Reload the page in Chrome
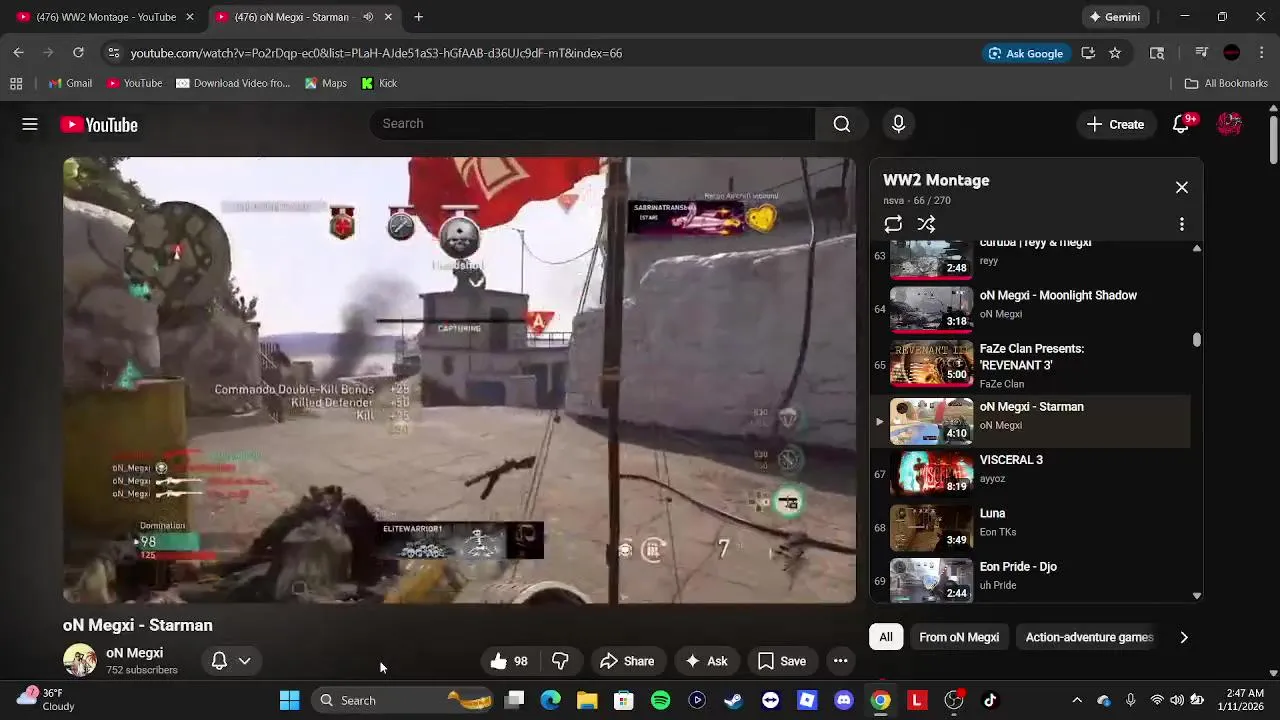The height and width of the screenshot is (720, 1280). coord(78,53)
